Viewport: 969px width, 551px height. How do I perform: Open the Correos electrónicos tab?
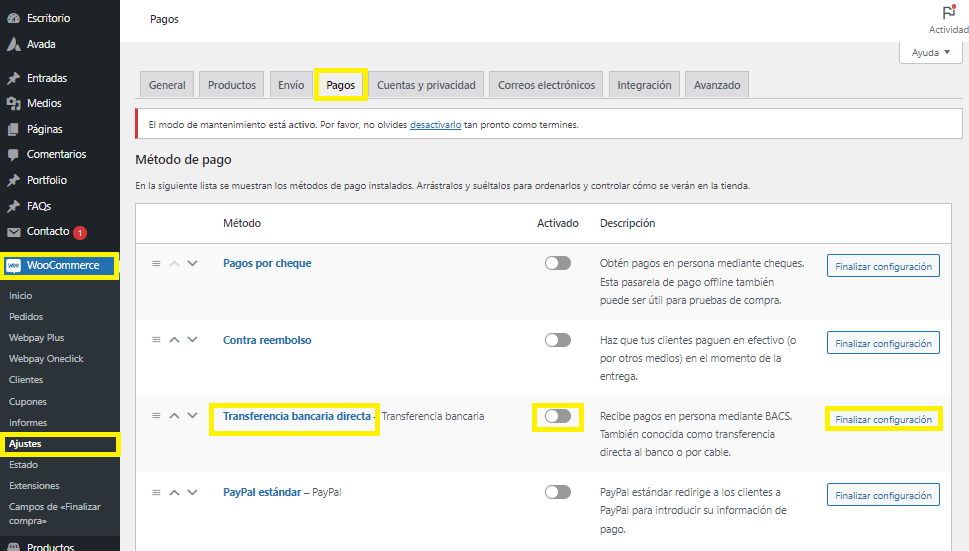click(546, 85)
